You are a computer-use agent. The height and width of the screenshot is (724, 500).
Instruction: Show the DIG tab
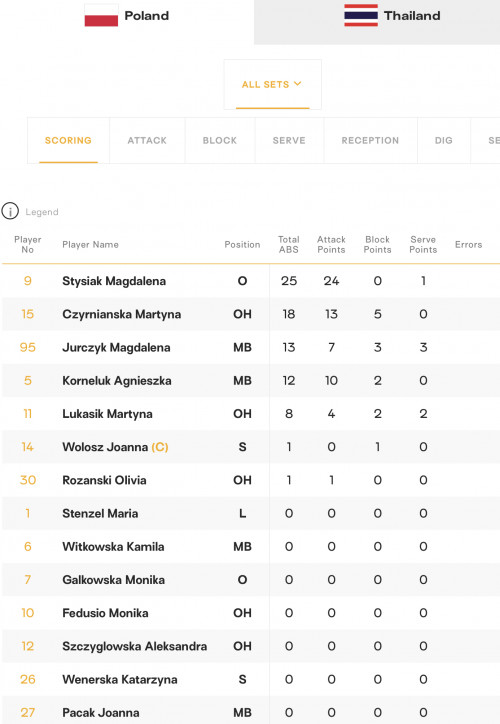444,140
